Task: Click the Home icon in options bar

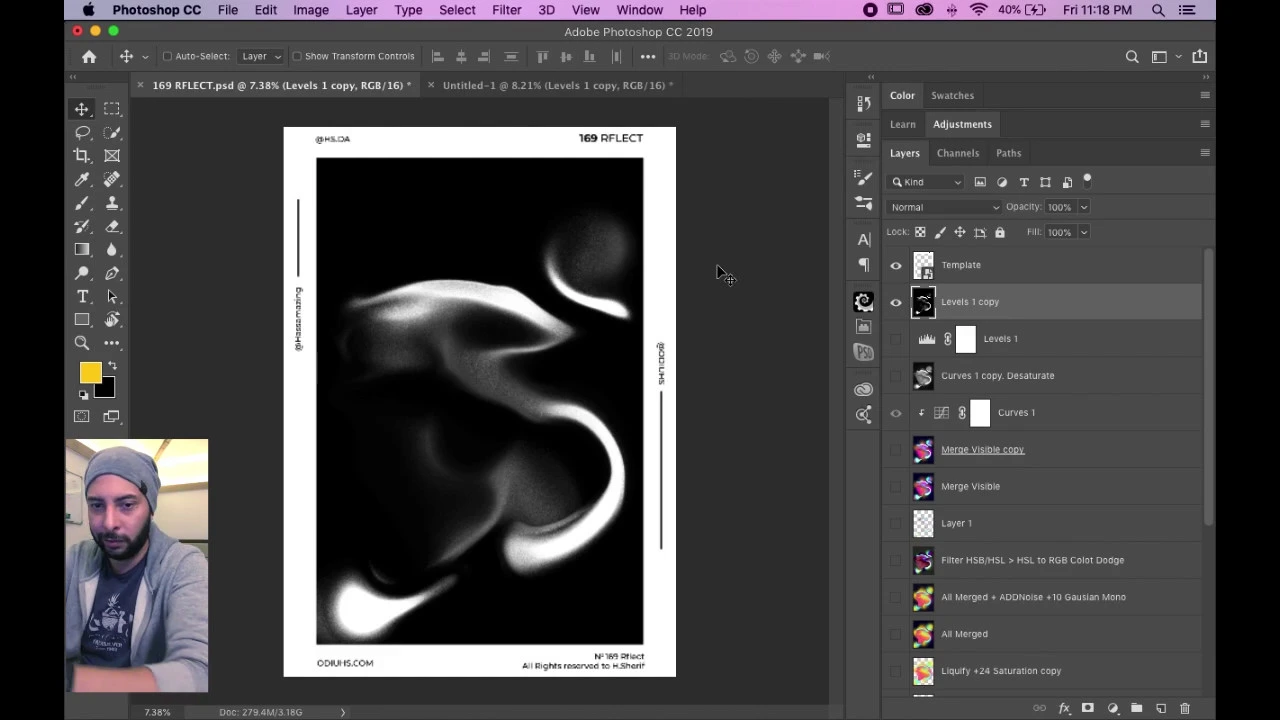Action: click(89, 57)
